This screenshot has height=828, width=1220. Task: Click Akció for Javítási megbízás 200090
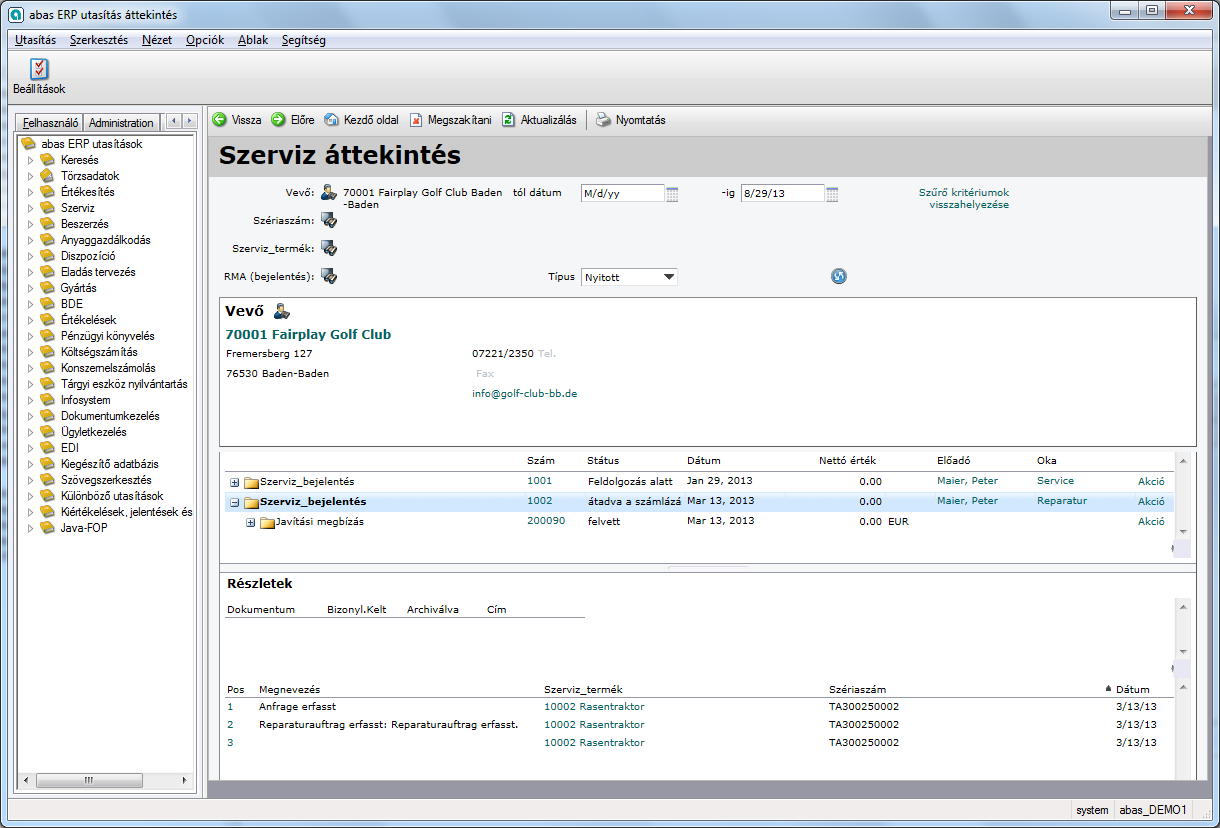click(1151, 521)
